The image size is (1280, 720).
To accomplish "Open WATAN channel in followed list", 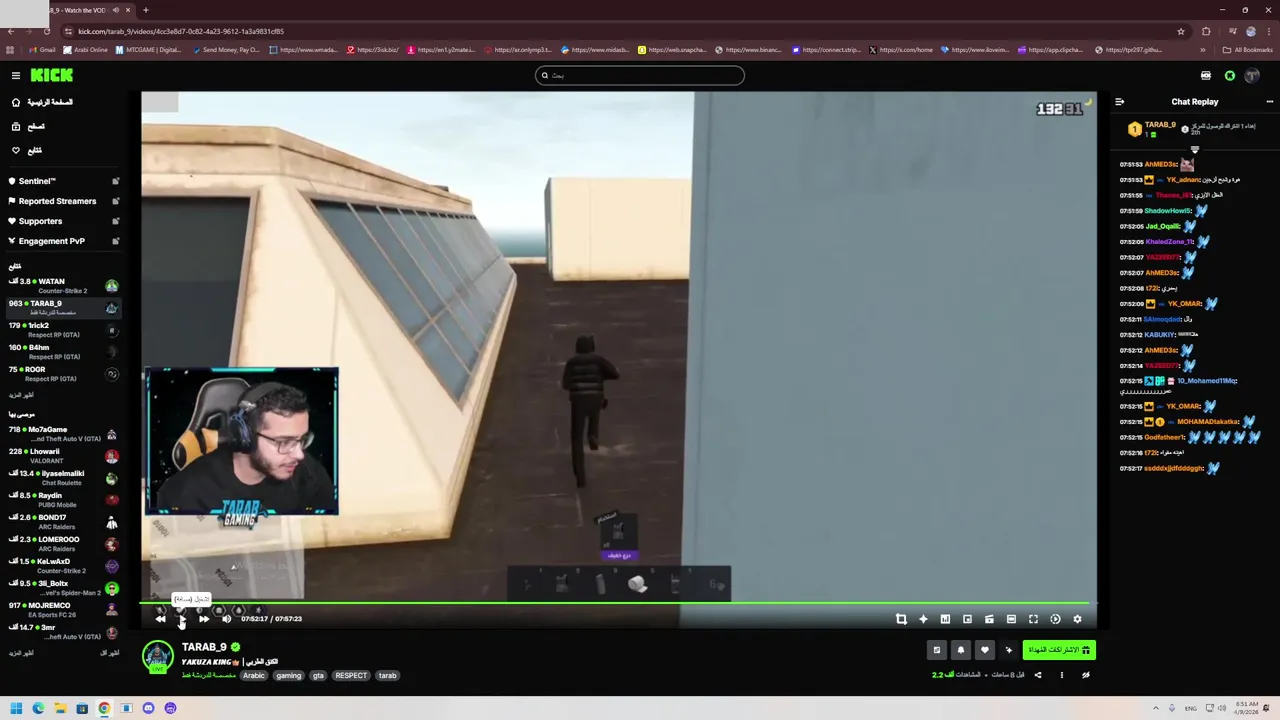I will point(62,286).
